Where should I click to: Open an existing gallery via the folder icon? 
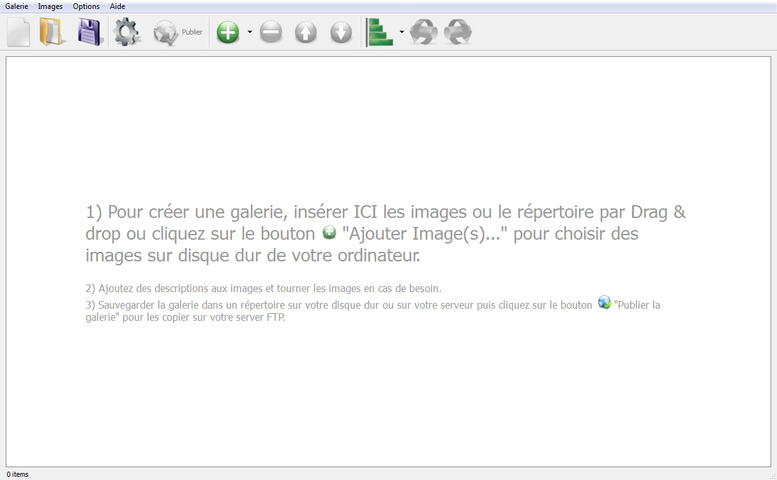pyautogui.click(x=52, y=33)
